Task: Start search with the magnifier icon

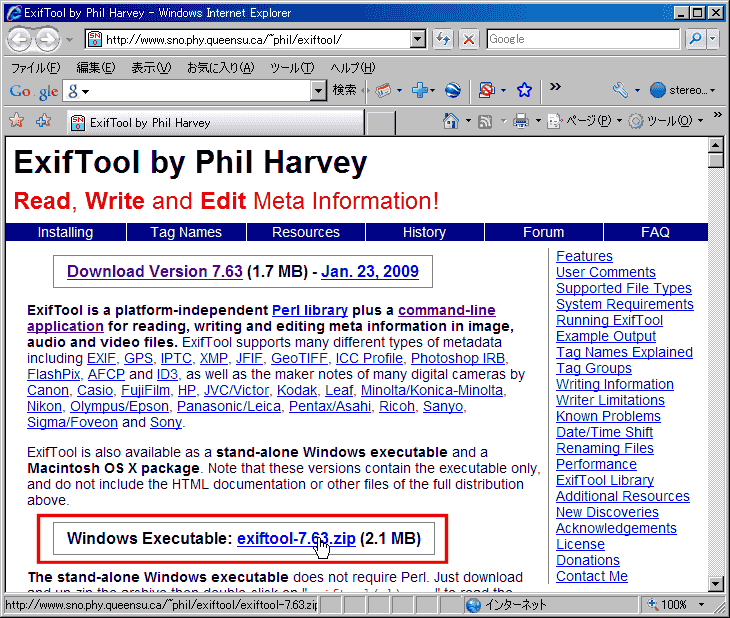Action: (x=696, y=39)
